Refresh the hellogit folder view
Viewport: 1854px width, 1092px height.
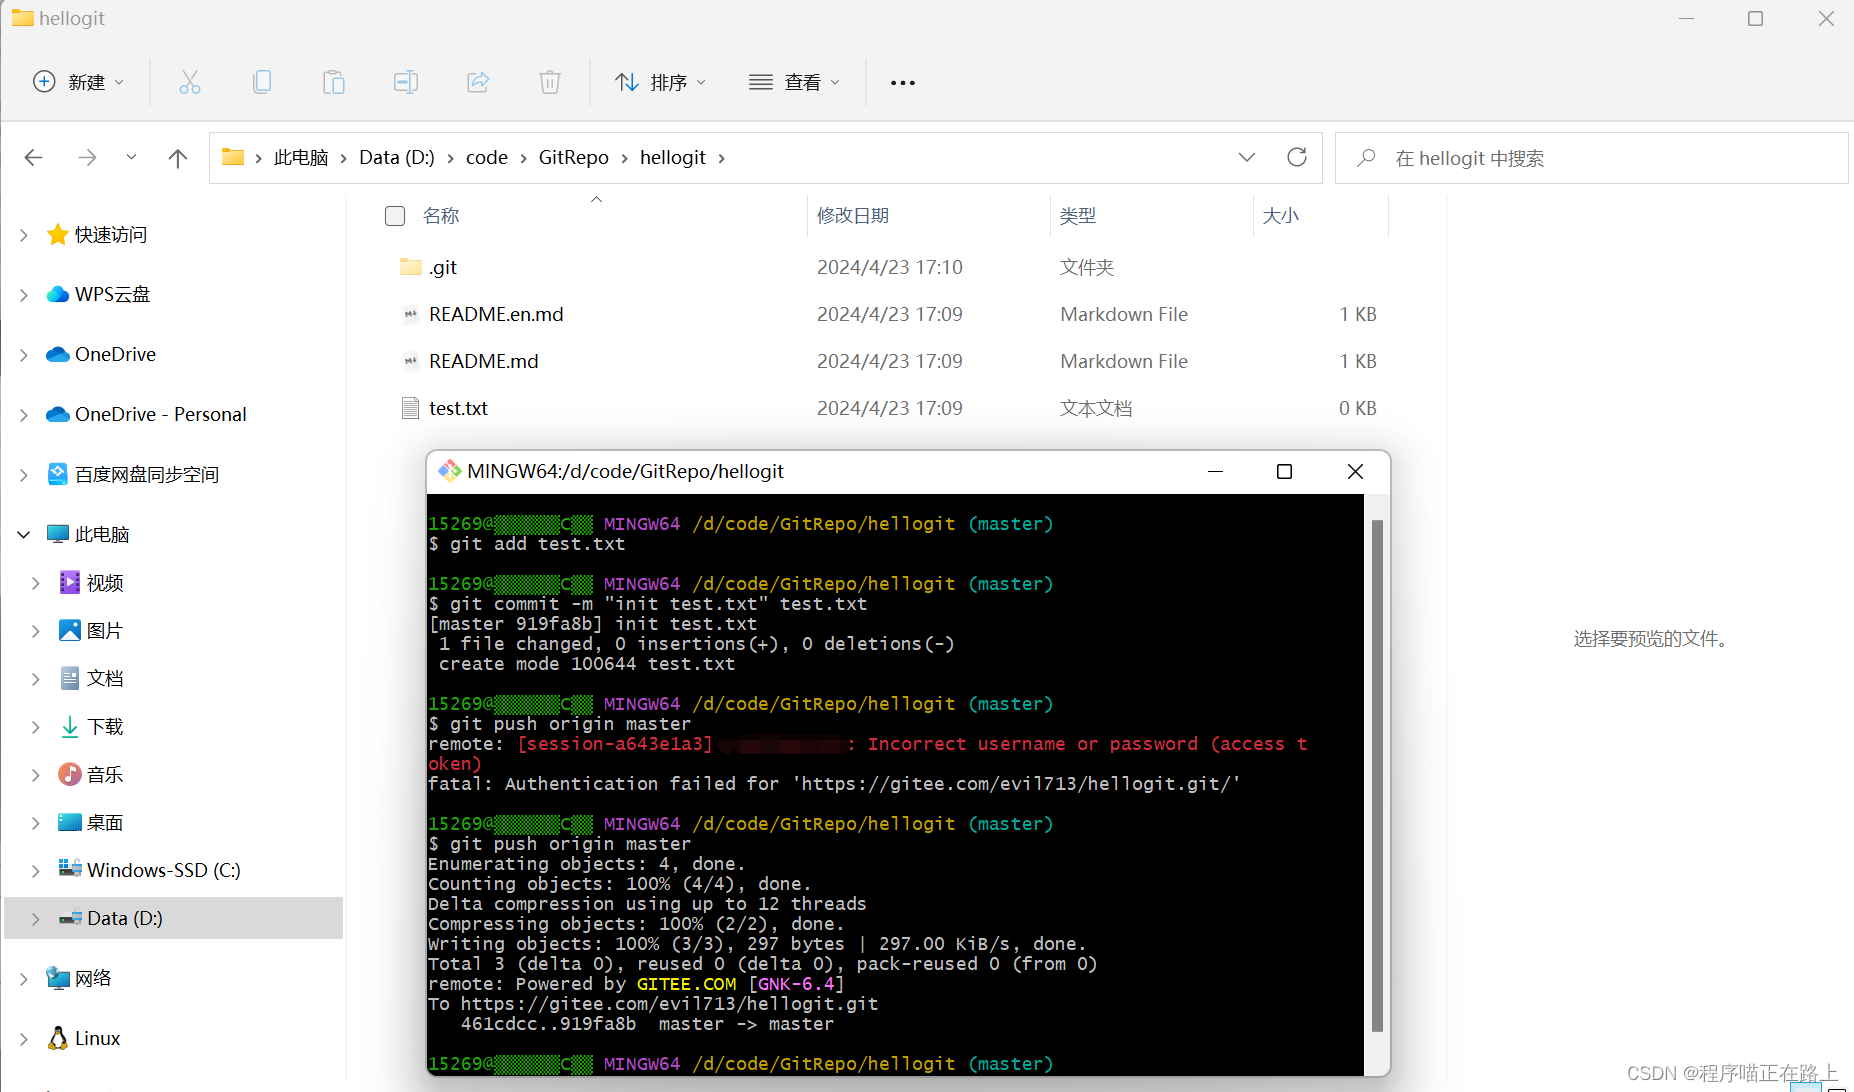pos(1297,157)
